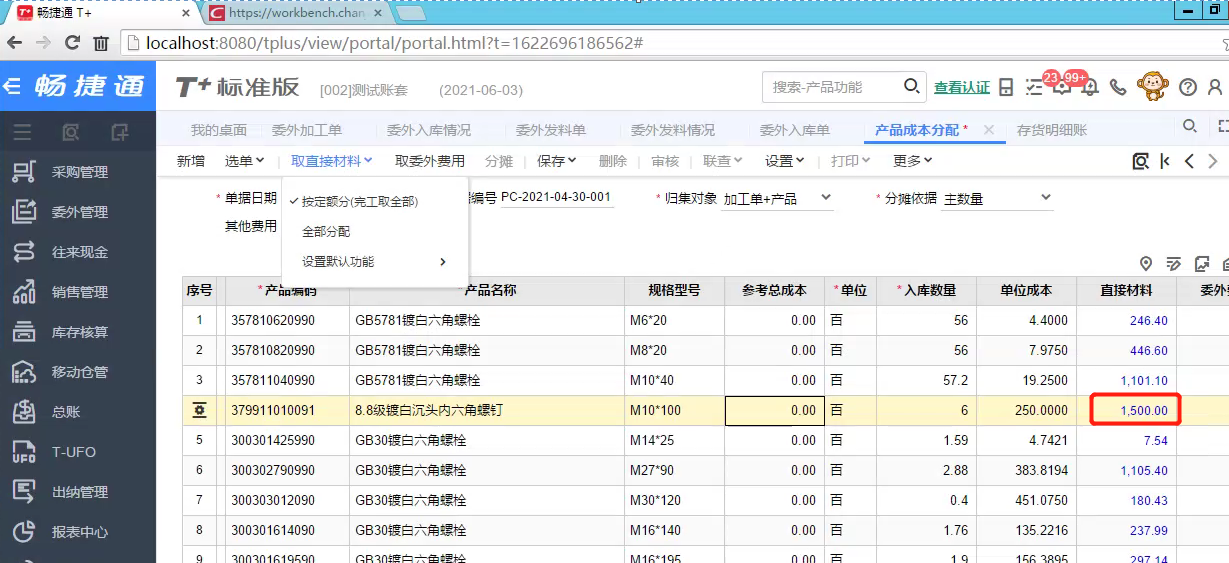Image resolution: width=1229 pixels, height=563 pixels.
Task: Close the 产品成本分配 tab
Action: (989, 130)
